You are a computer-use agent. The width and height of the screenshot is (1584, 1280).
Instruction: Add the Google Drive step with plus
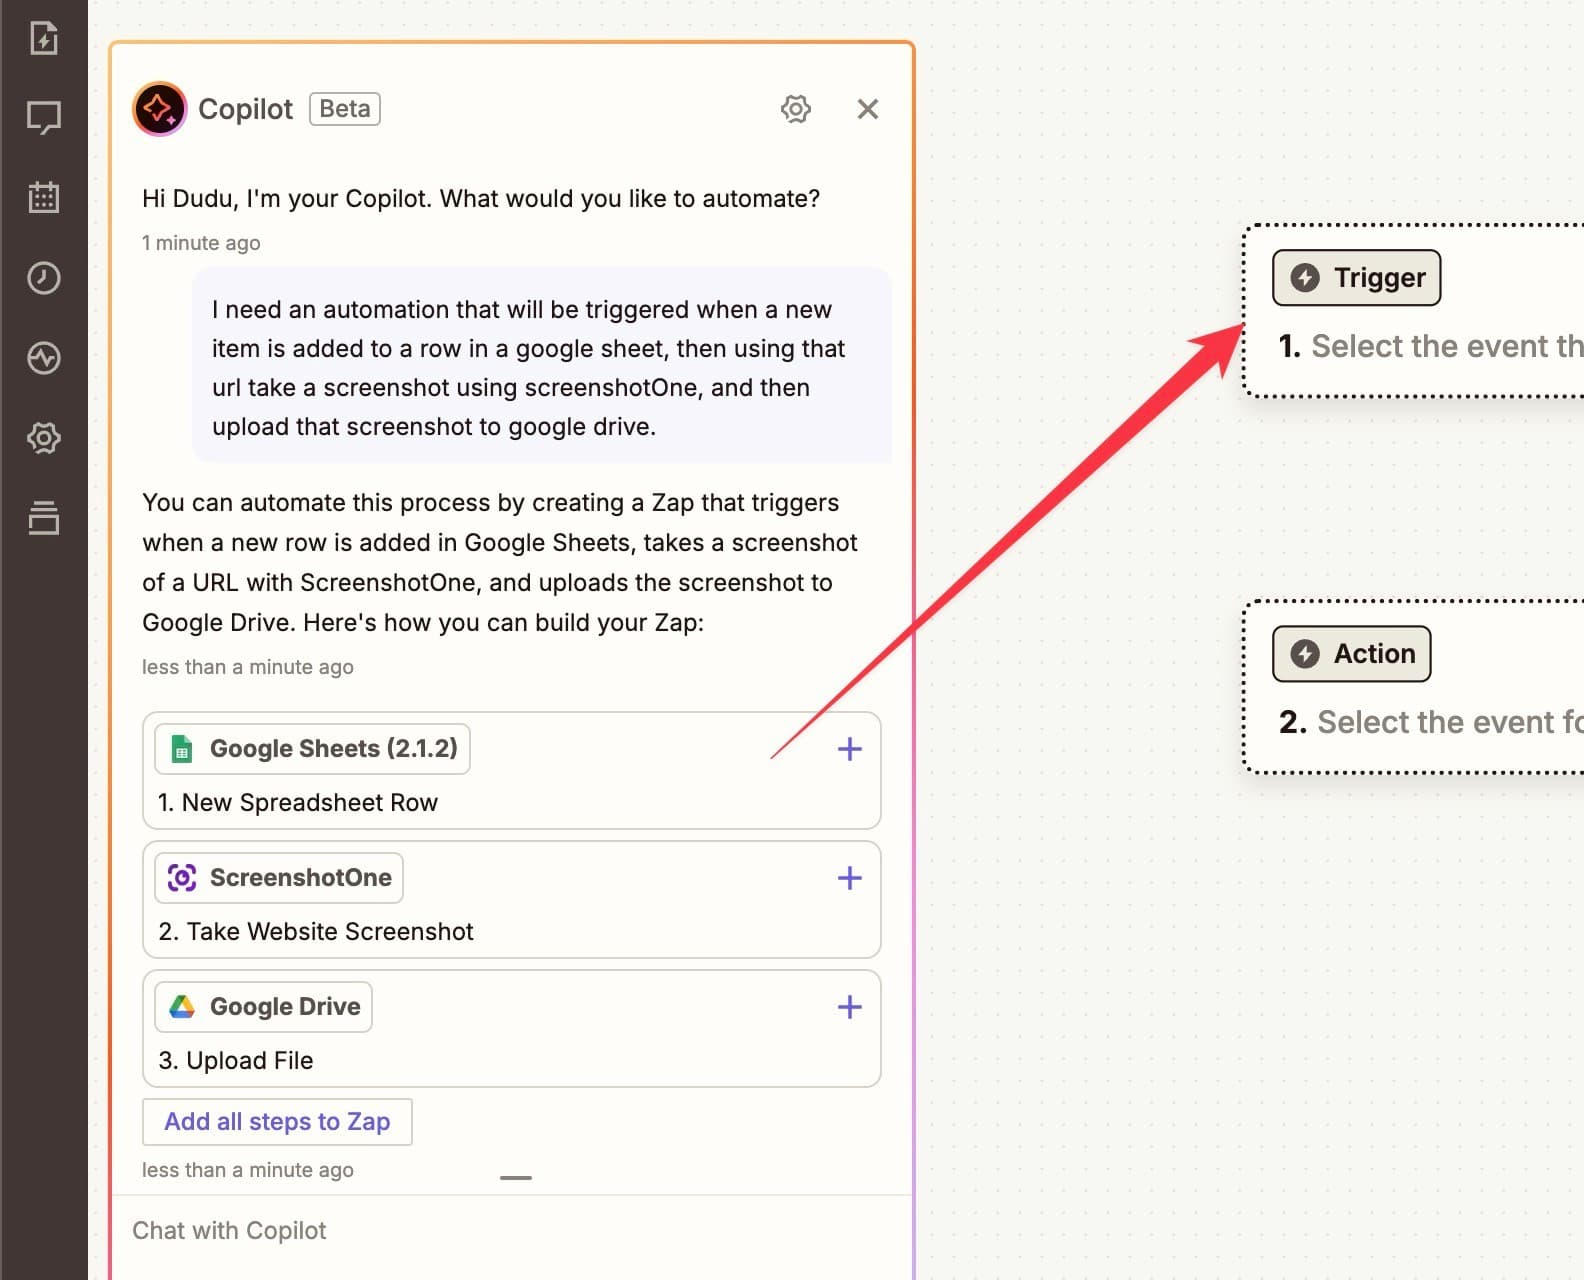(x=850, y=1007)
